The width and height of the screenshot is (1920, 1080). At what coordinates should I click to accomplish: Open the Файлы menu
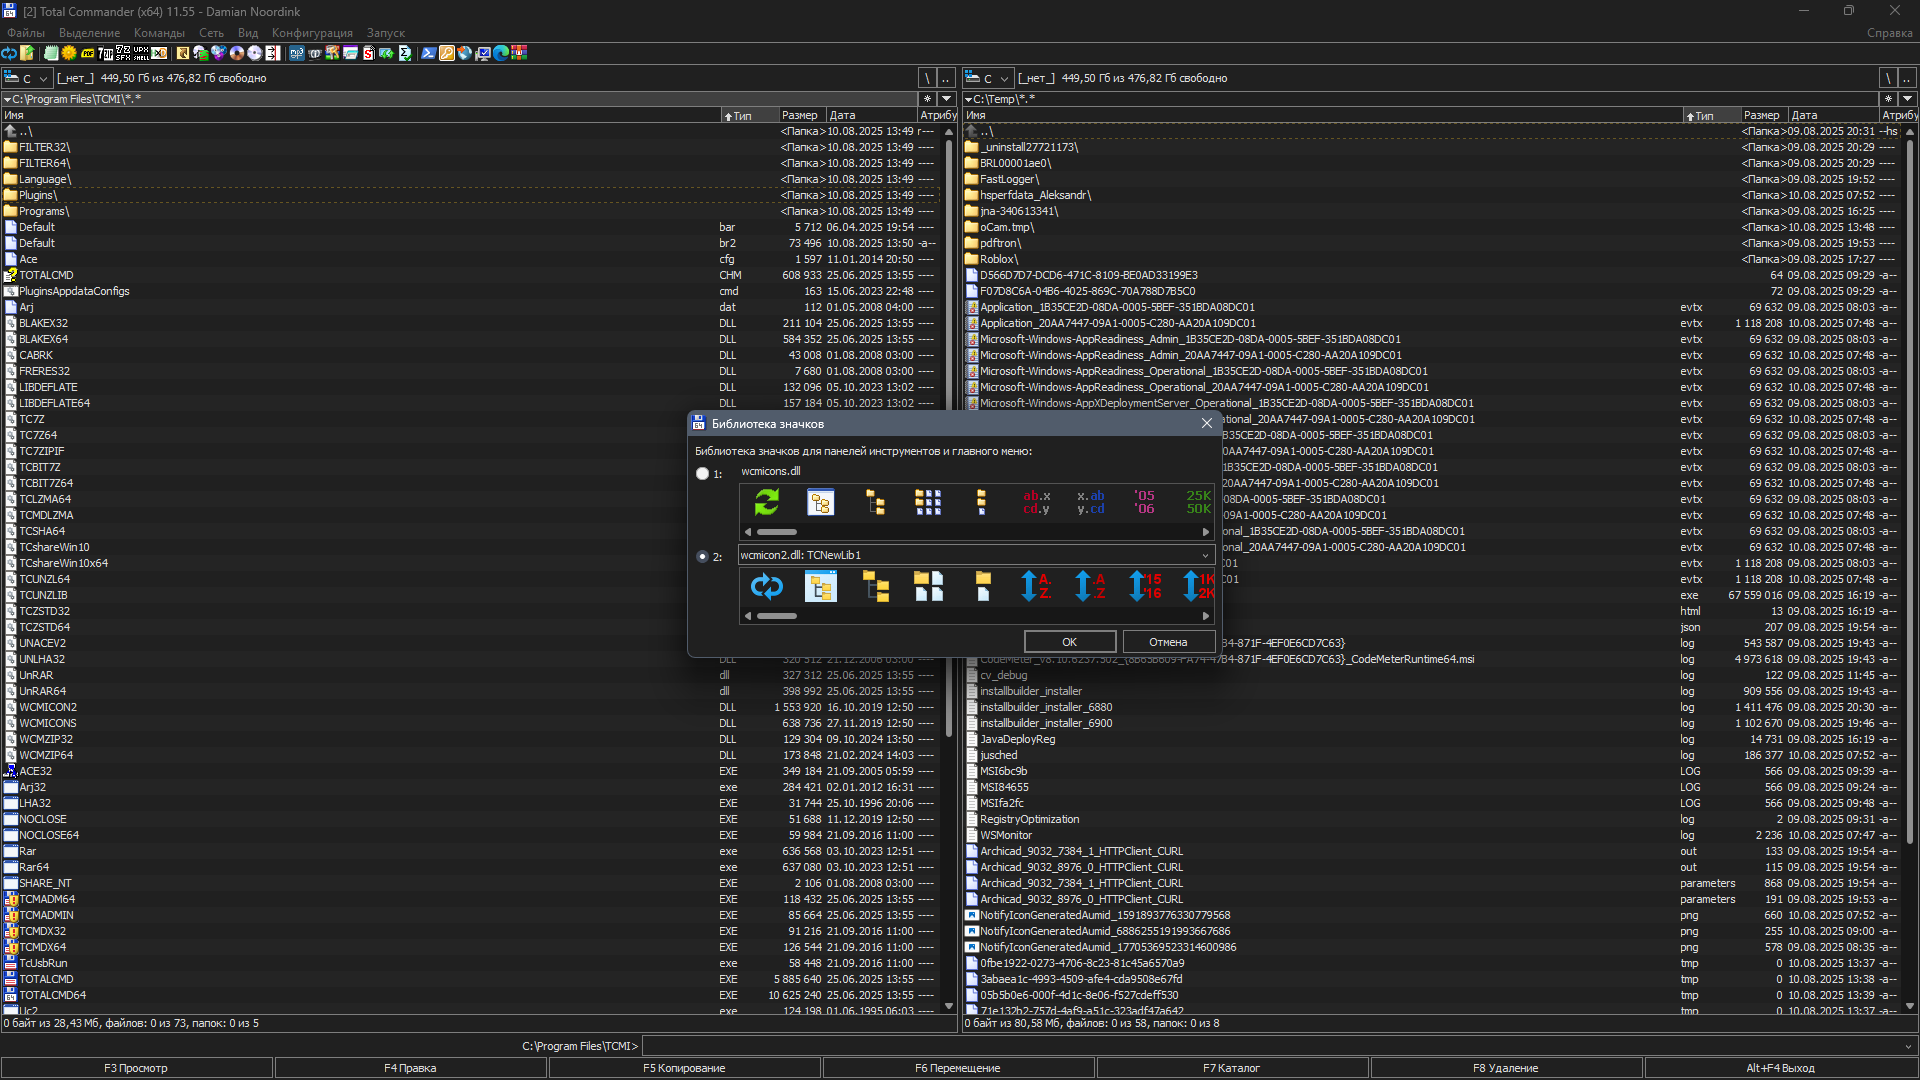tap(26, 33)
